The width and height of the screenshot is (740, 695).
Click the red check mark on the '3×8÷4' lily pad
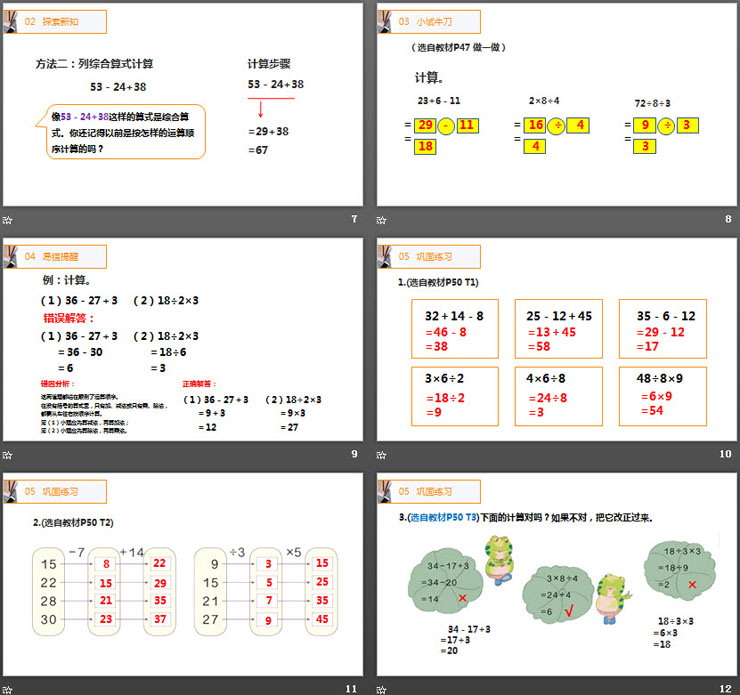coord(569,611)
